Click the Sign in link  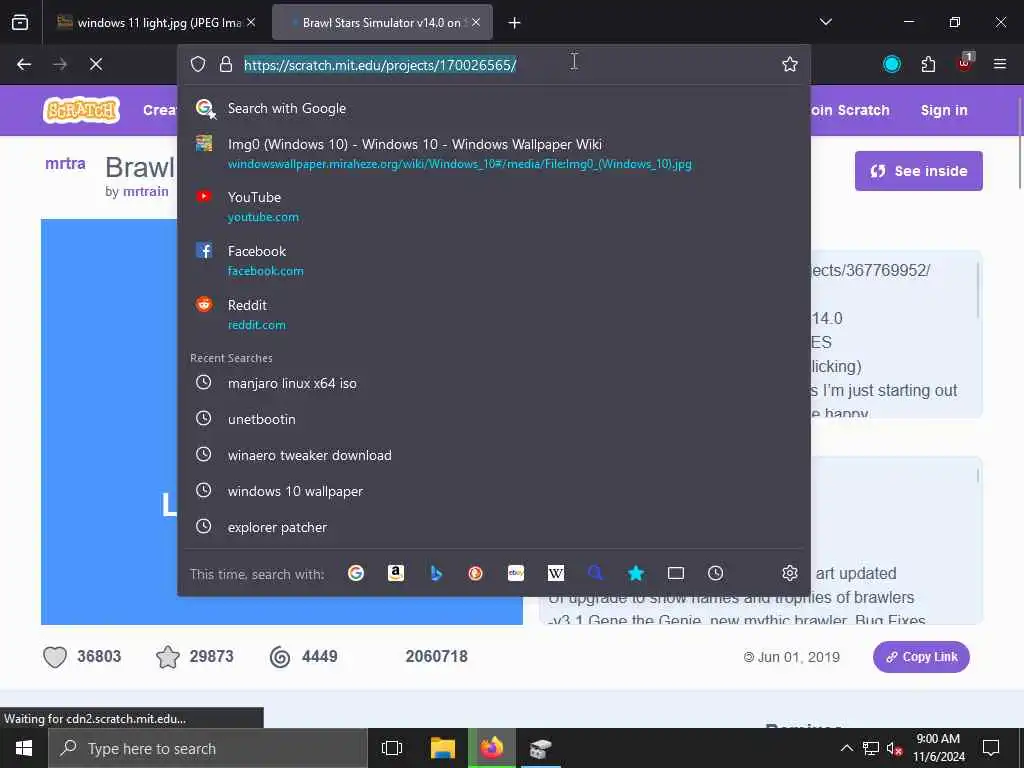944,110
